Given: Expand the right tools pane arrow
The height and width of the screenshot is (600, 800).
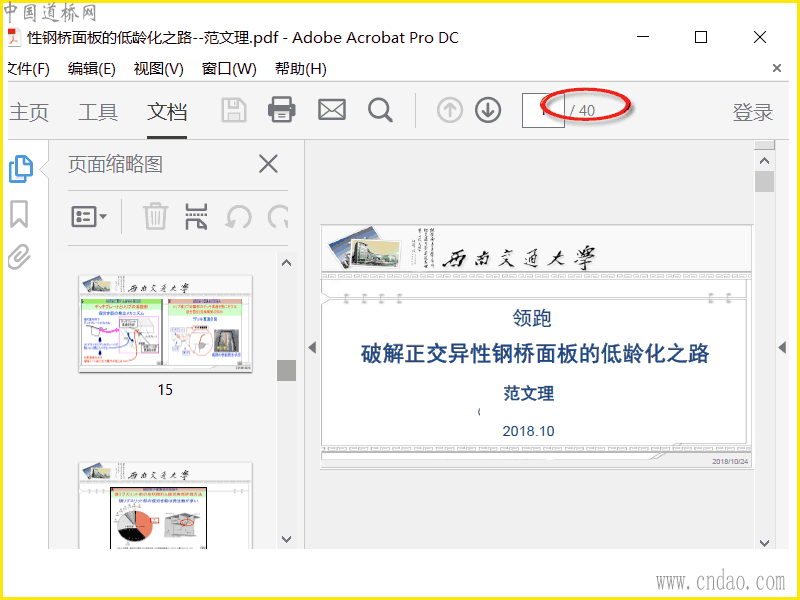Looking at the screenshot, I should click(x=782, y=348).
